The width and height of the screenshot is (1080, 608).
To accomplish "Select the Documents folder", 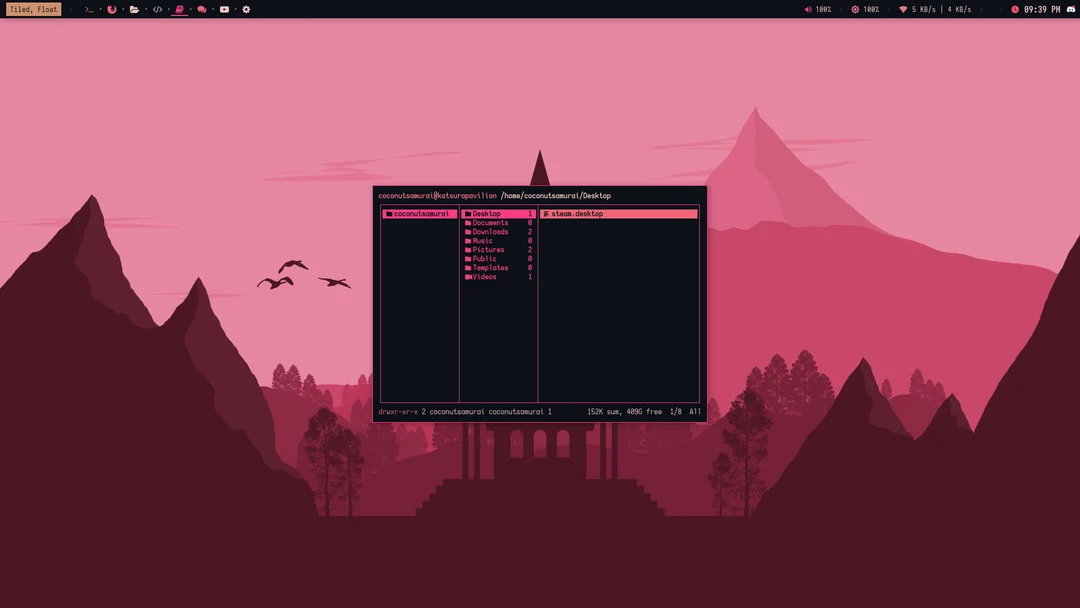I will point(489,222).
